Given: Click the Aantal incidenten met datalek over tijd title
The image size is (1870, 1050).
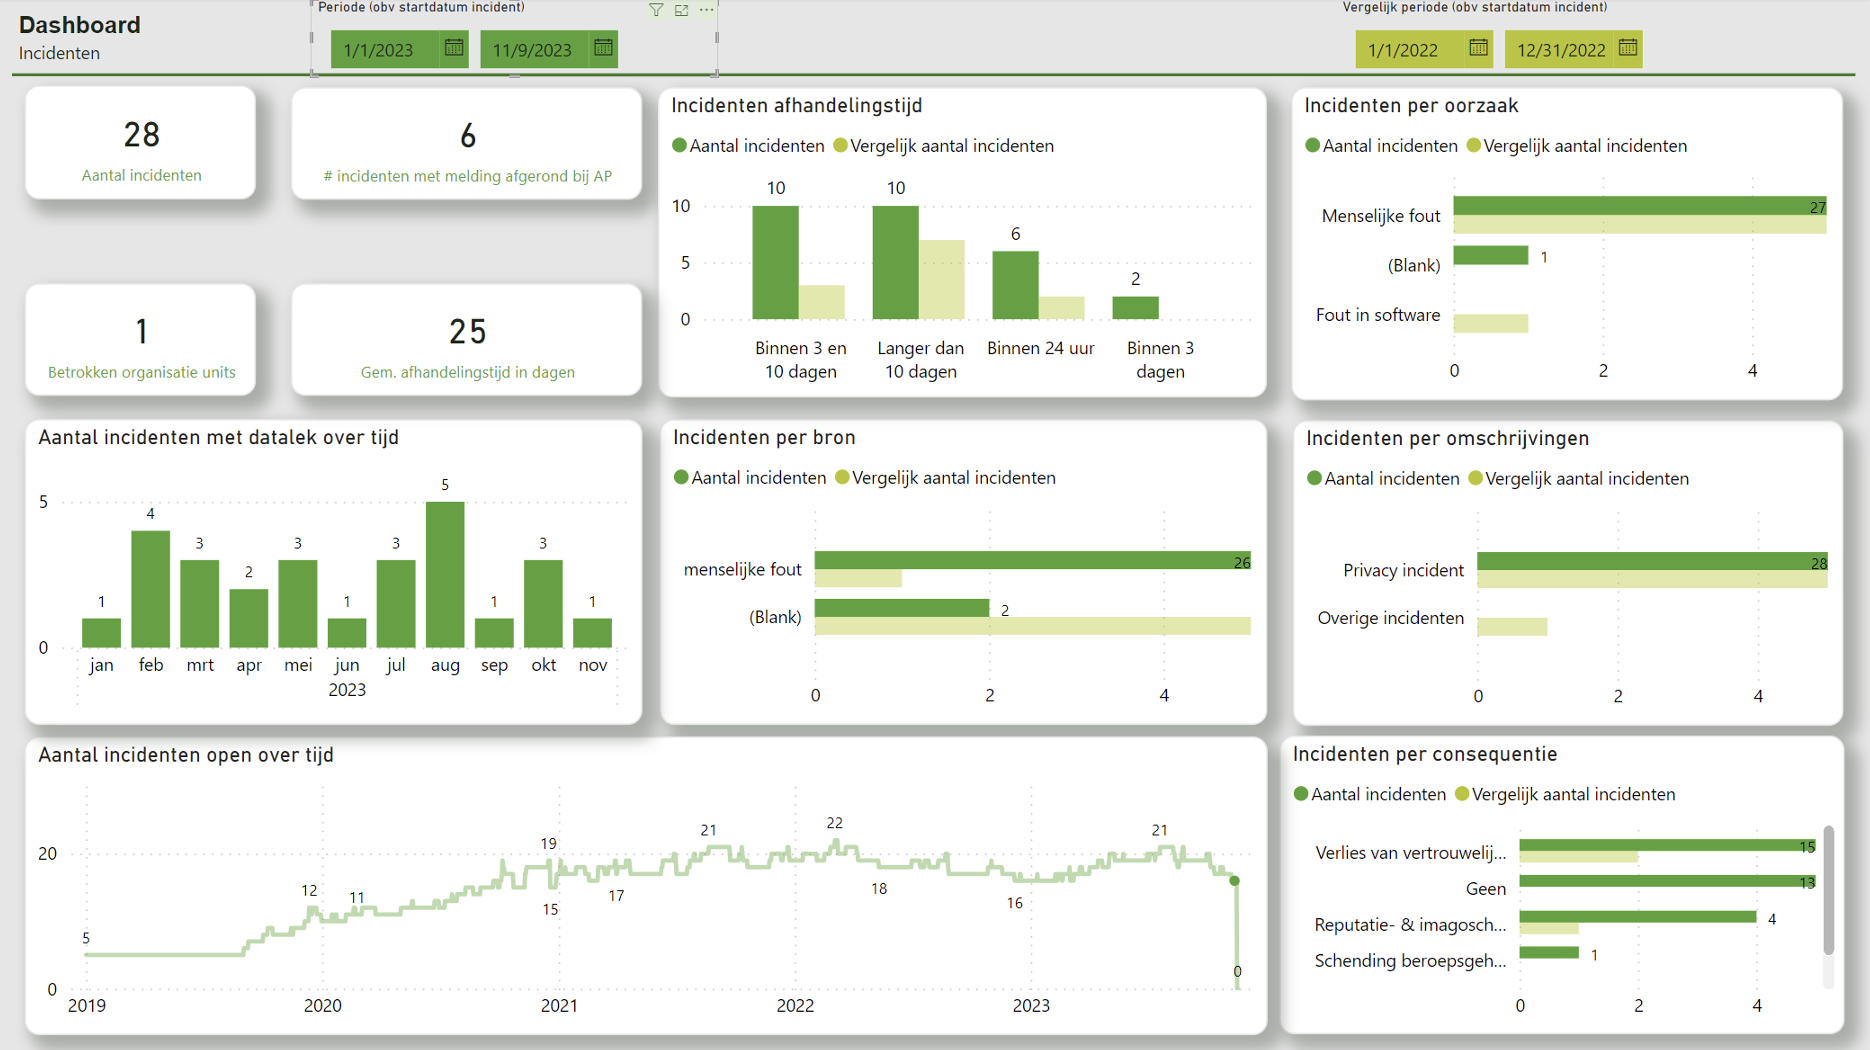Looking at the screenshot, I should (218, 438).
